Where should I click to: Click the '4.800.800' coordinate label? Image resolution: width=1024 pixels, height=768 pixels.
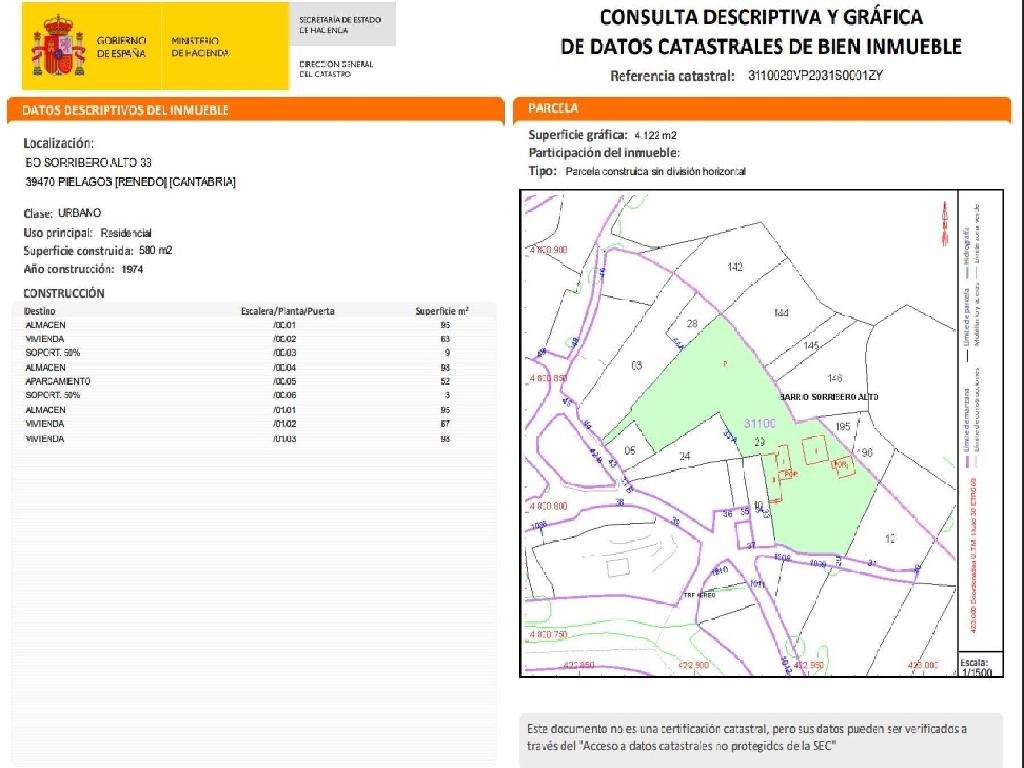[x=549, y=506]
